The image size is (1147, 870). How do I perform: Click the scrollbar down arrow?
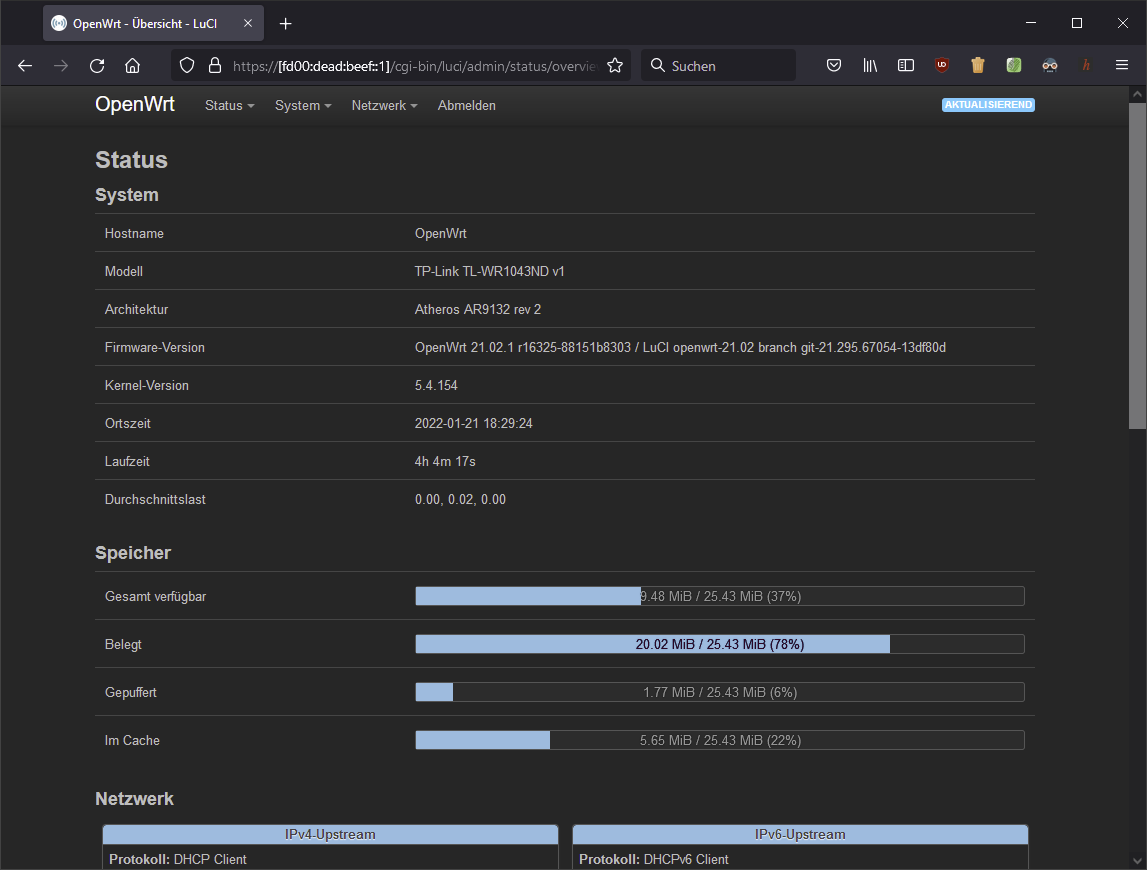coord(1137,861)
